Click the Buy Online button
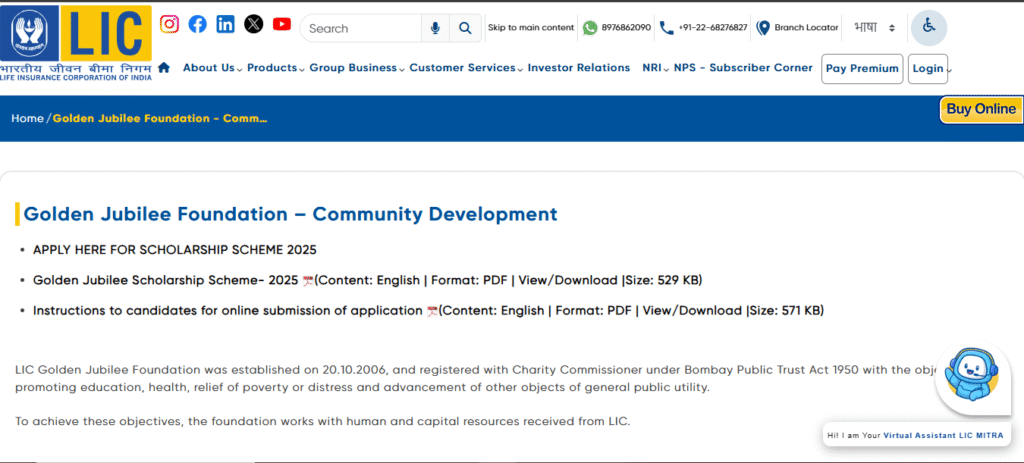1024x463 pixels. (980, 109)
